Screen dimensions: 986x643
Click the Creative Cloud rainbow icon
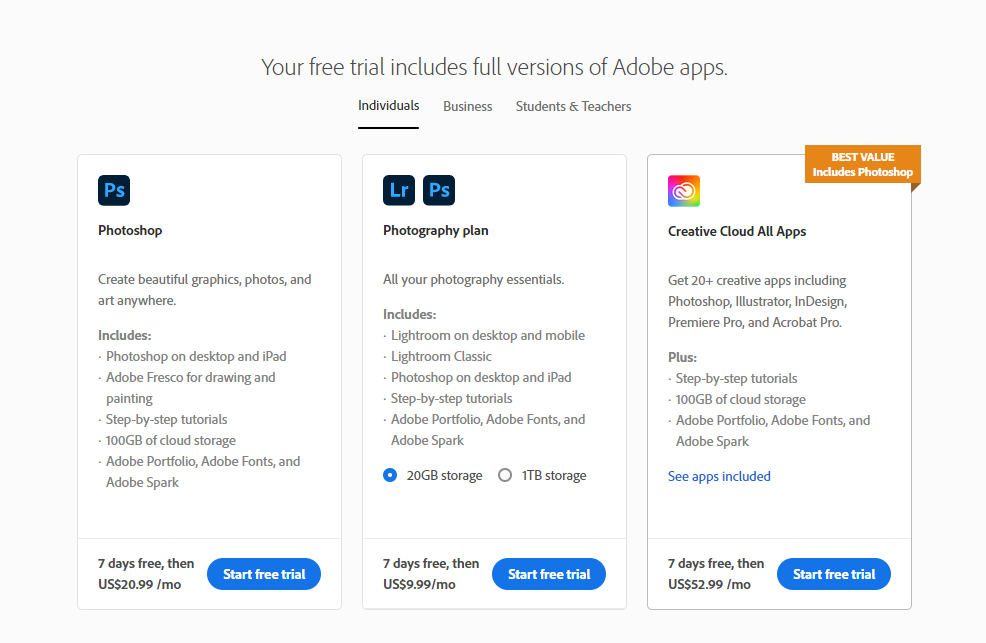coord(684,191)
